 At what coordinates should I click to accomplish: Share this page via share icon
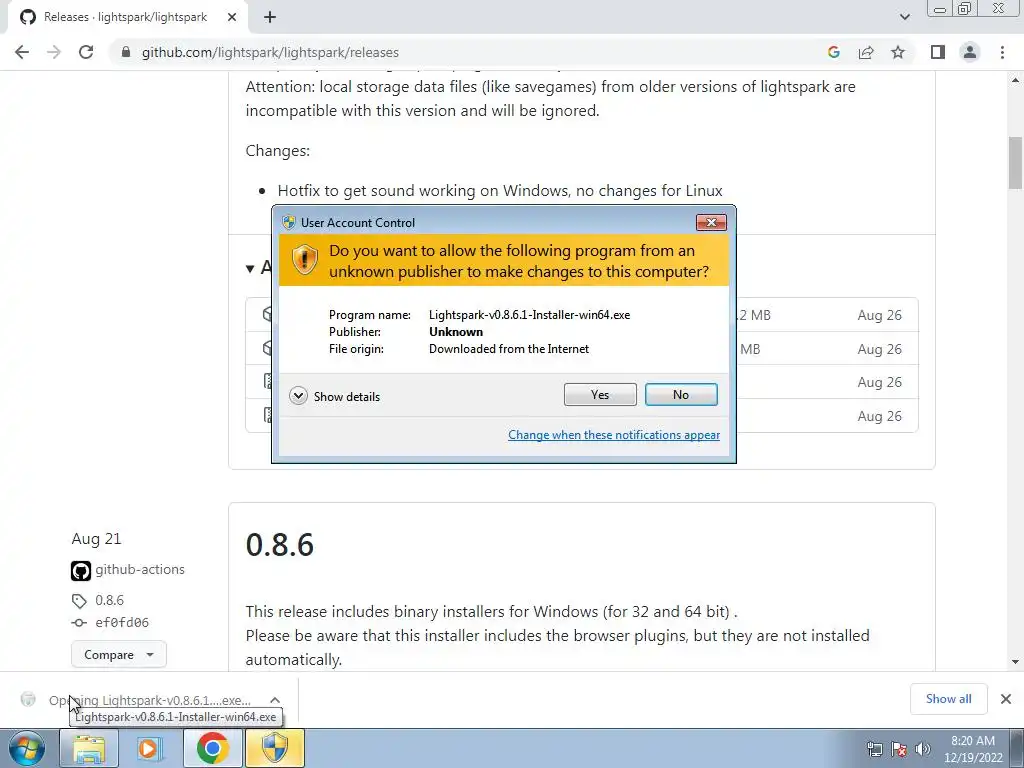[866, 52]
